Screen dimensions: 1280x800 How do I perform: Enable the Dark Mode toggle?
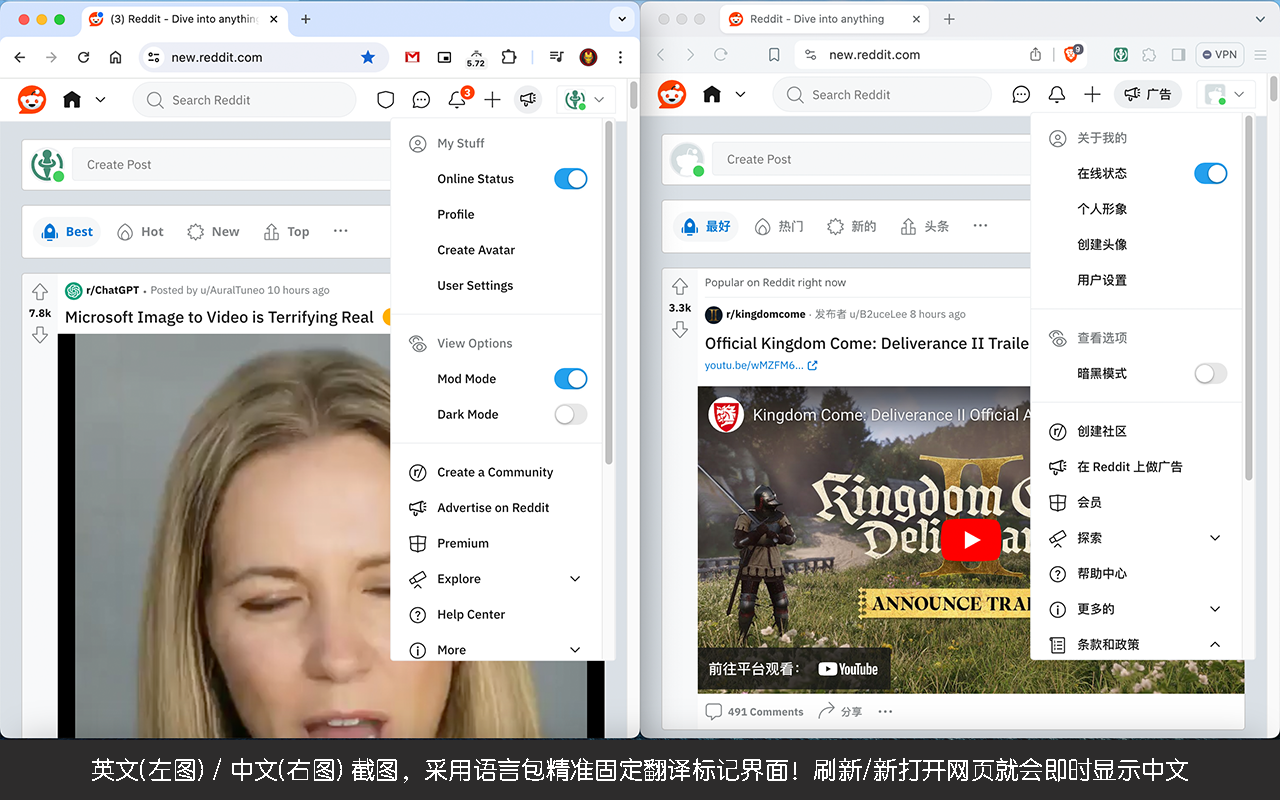pyautogui.click(x=570, y=414)
